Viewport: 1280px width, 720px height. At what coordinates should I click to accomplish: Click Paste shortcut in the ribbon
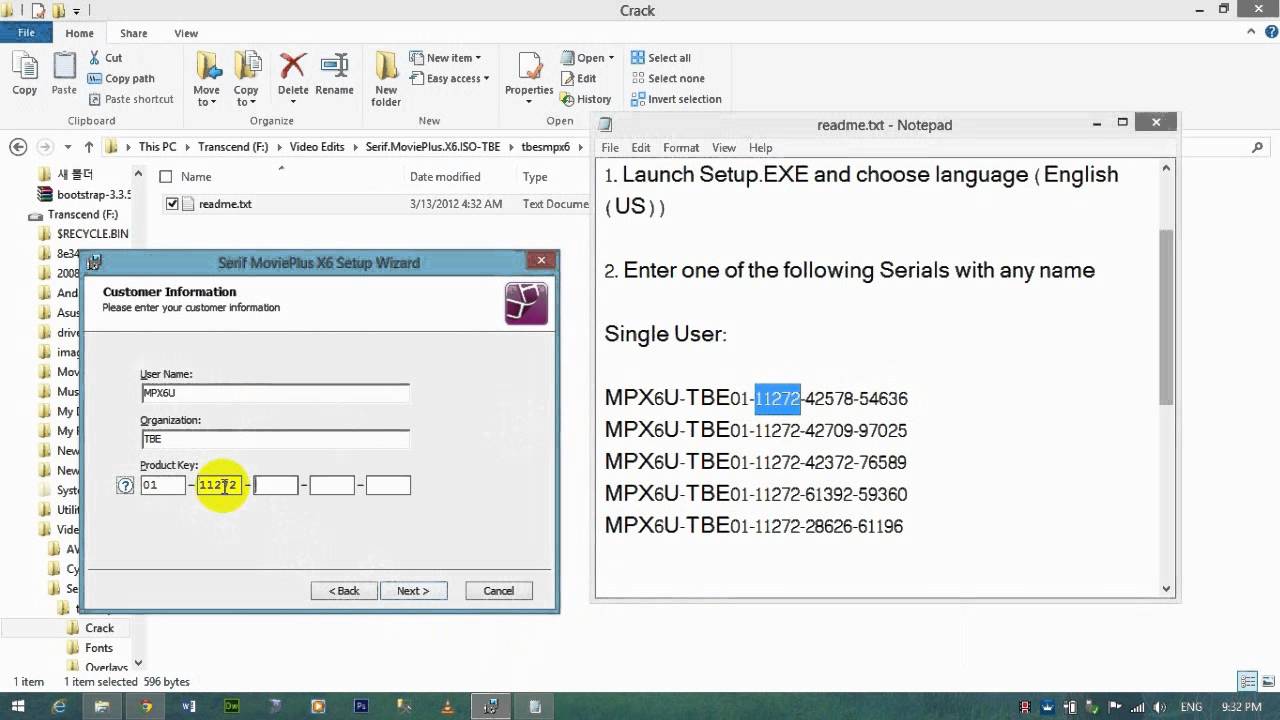[131, 99]
